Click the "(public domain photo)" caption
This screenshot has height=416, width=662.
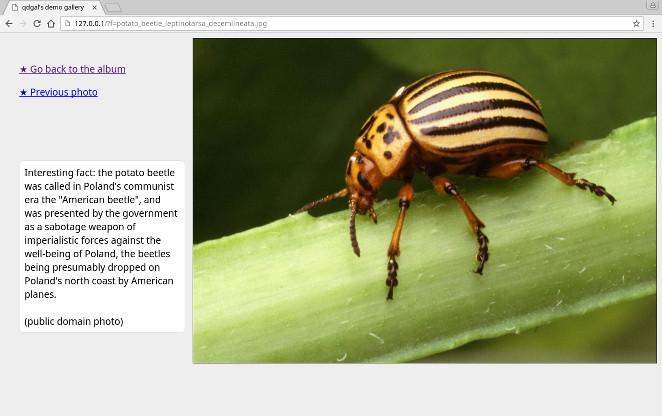(x=74, y=321)
